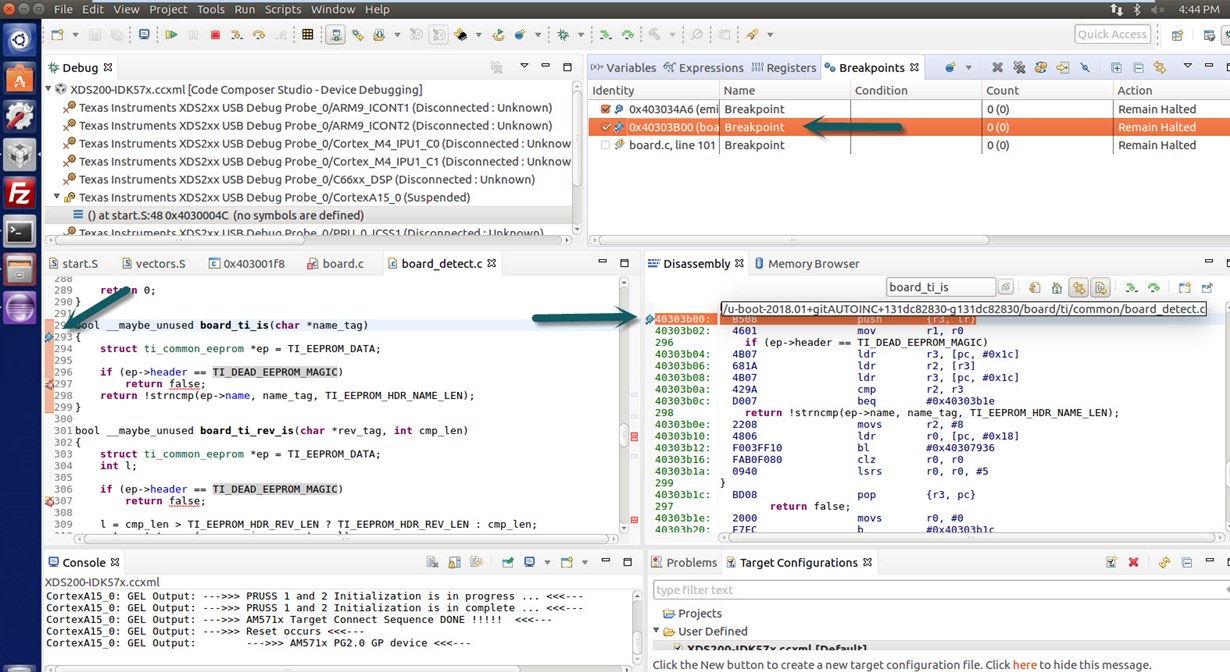This screenshot has height=672, width=1230.
Task: Open Terminal from the Ubuntu launcher
Action: 20,232
